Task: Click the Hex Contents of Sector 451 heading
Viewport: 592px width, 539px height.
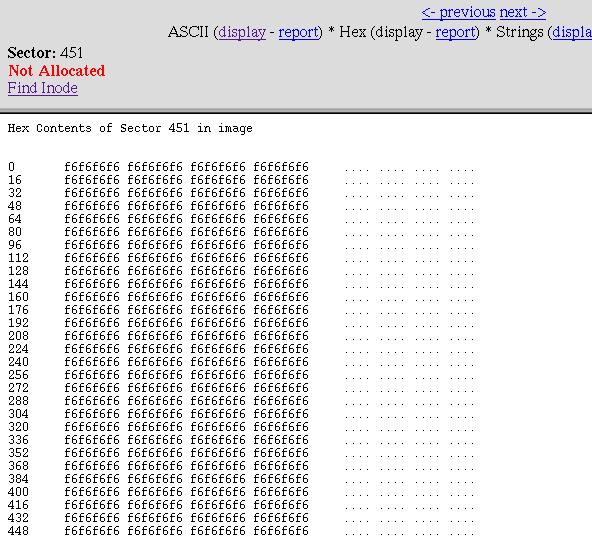Action: (x=130, y=128)
